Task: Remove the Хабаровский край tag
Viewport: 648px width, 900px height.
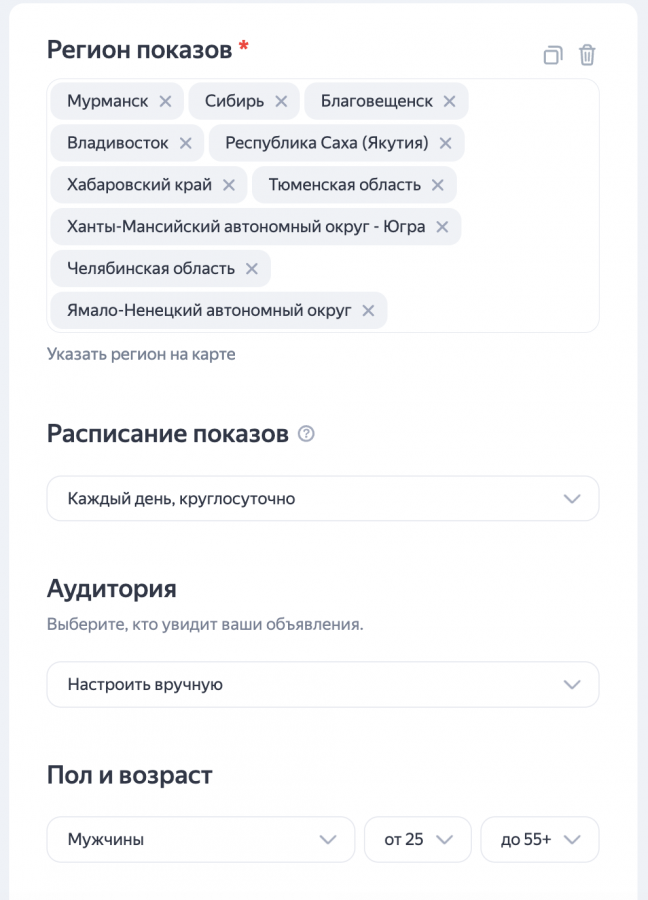Action: pos(228,185)
